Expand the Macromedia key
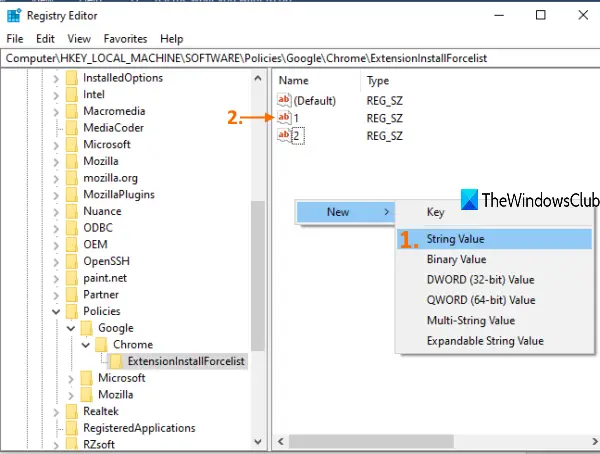The height and width of the screenshot is (454, 600). click(x=56, y=112)
